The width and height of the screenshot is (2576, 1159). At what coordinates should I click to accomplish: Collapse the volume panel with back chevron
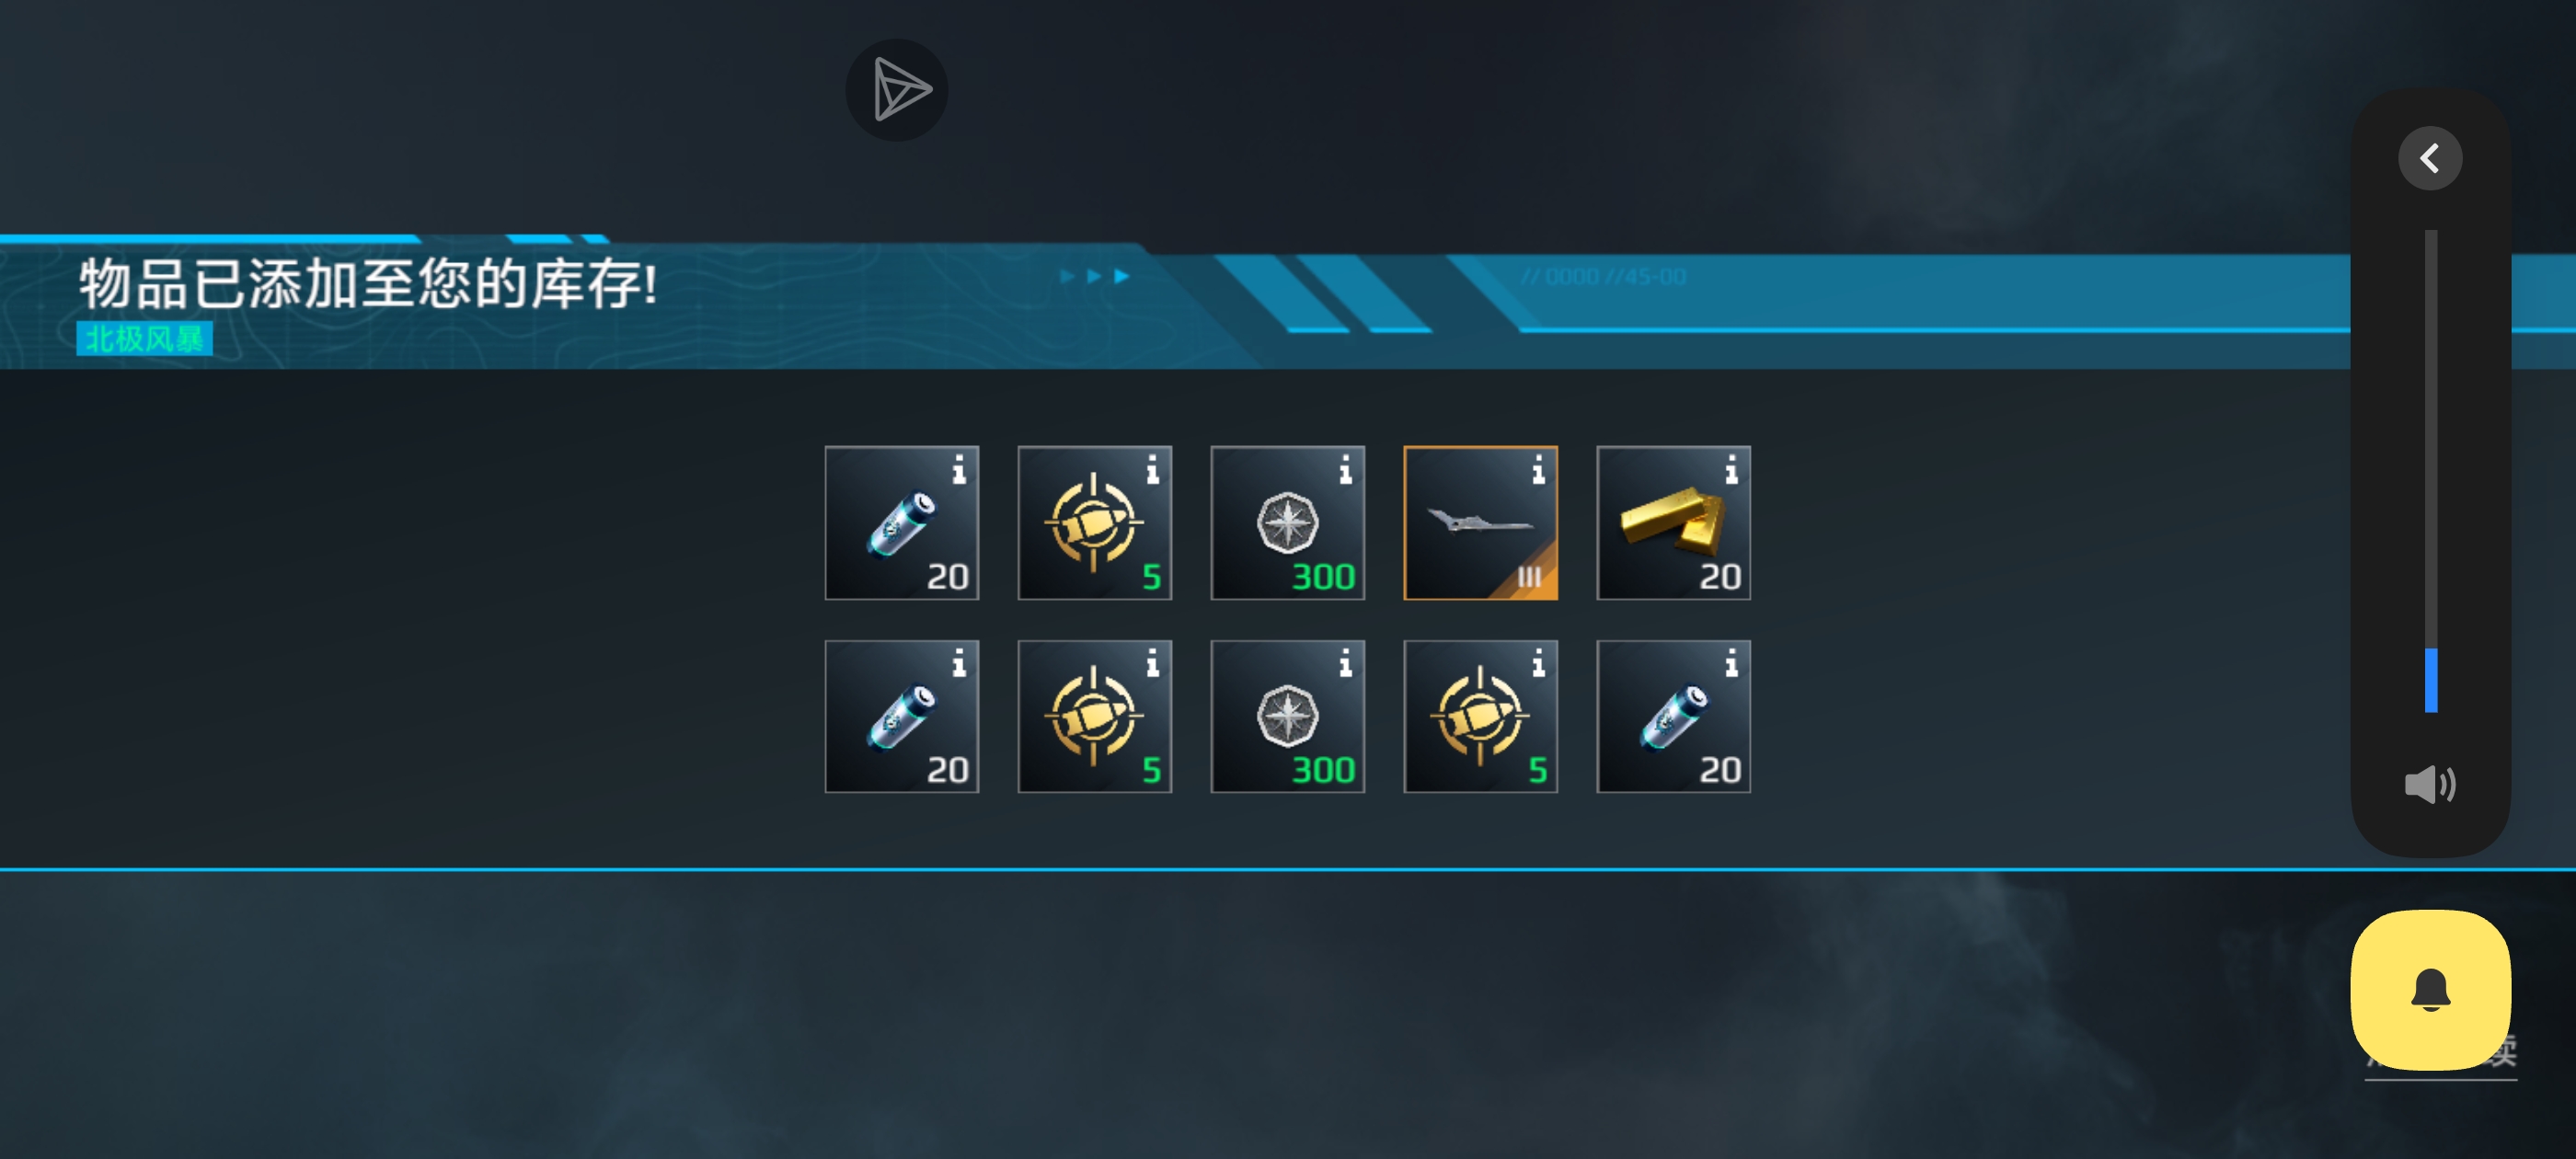[x=2430, y=158]
